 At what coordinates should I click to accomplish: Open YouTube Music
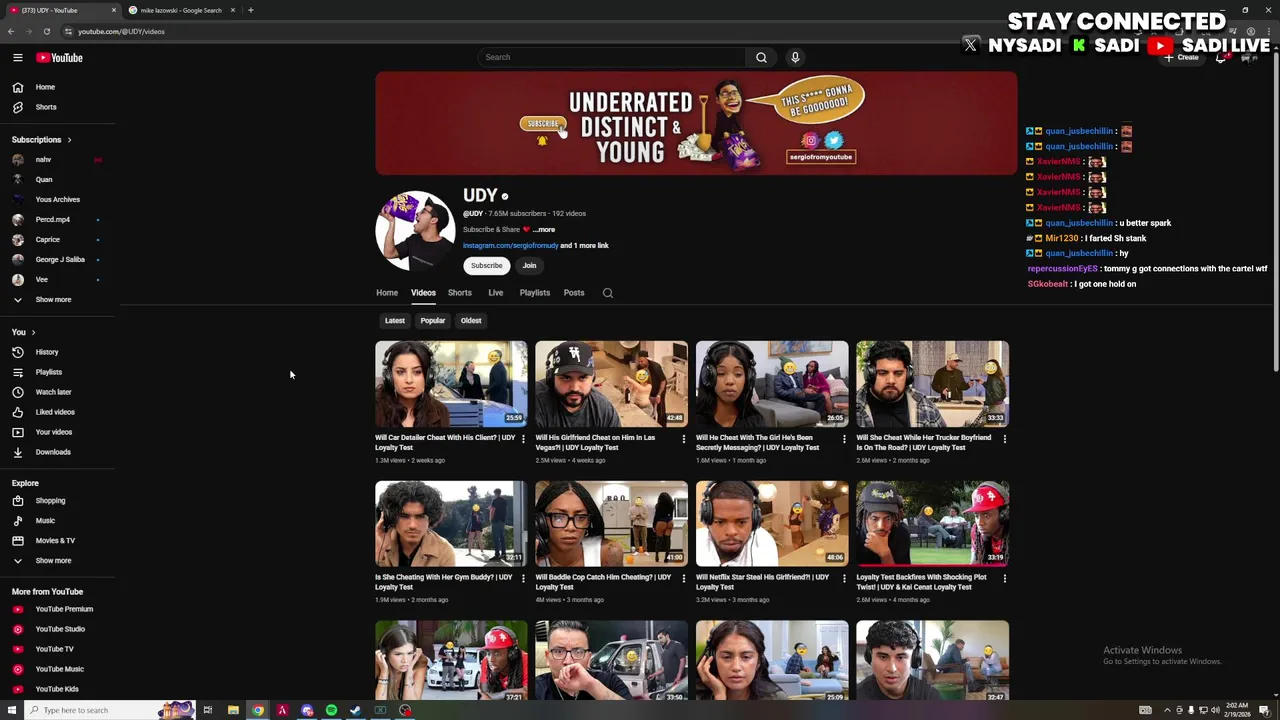click(57, 669)
